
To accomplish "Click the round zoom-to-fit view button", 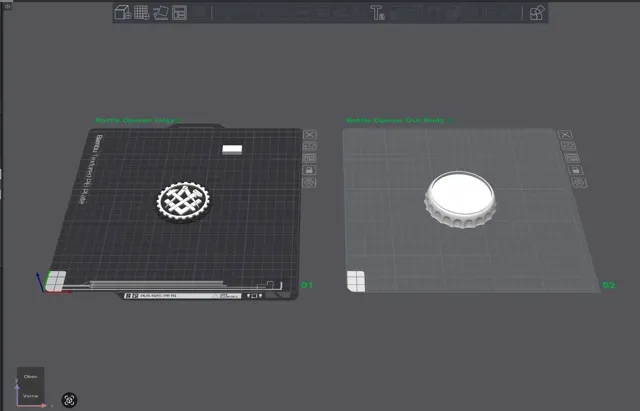I will pos(69,400).
